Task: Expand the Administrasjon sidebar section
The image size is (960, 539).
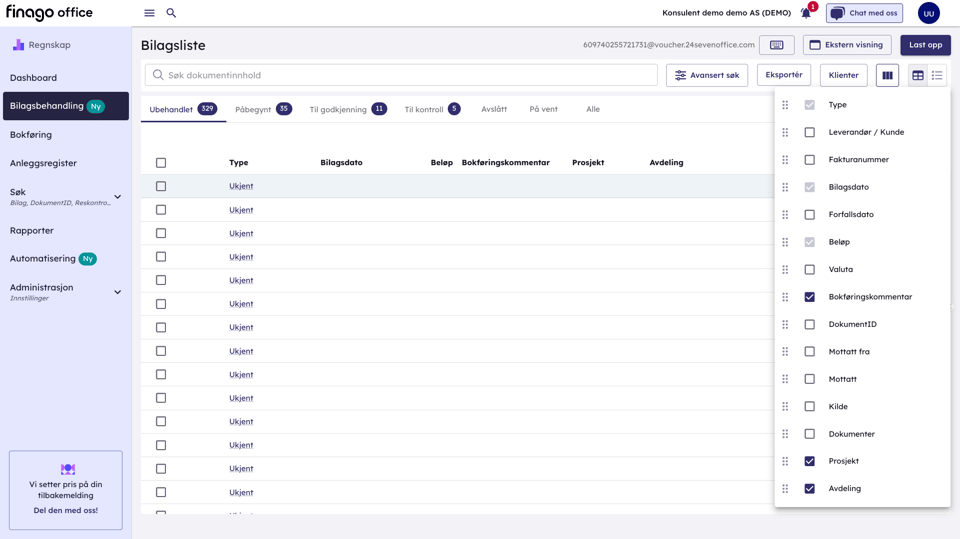Action: (x=118, y=292)
